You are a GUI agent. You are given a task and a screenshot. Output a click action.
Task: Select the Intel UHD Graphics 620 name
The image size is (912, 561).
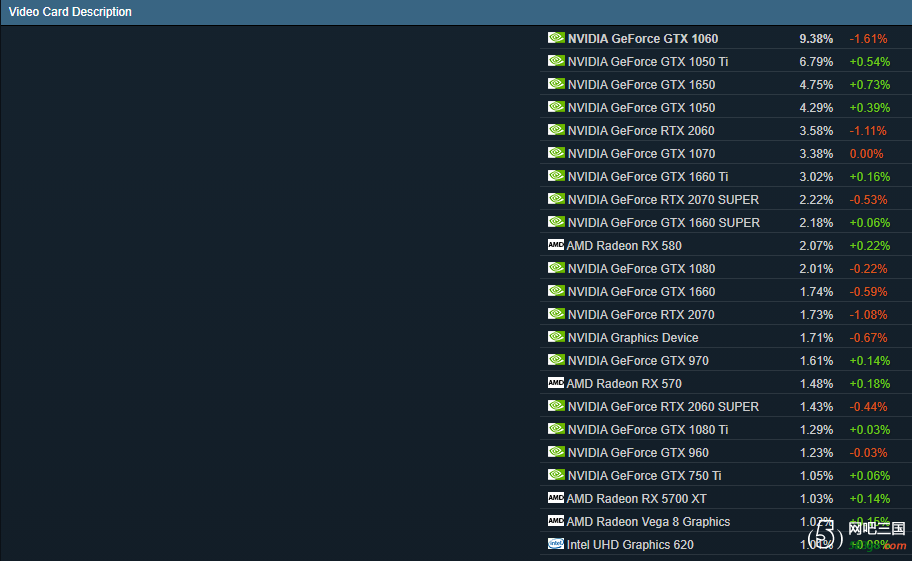click(630, 545)
